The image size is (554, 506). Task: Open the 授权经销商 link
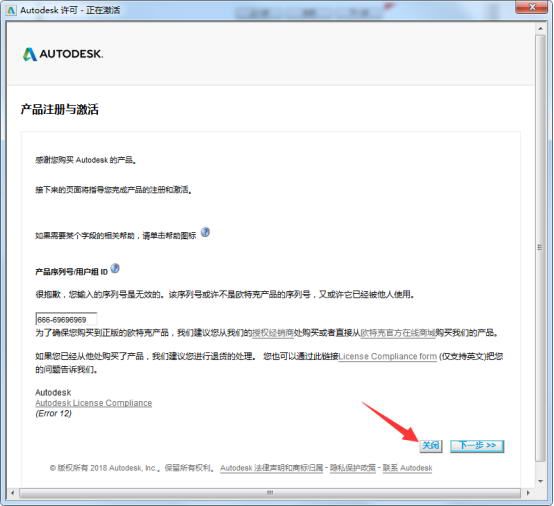[x=272, y=333]
